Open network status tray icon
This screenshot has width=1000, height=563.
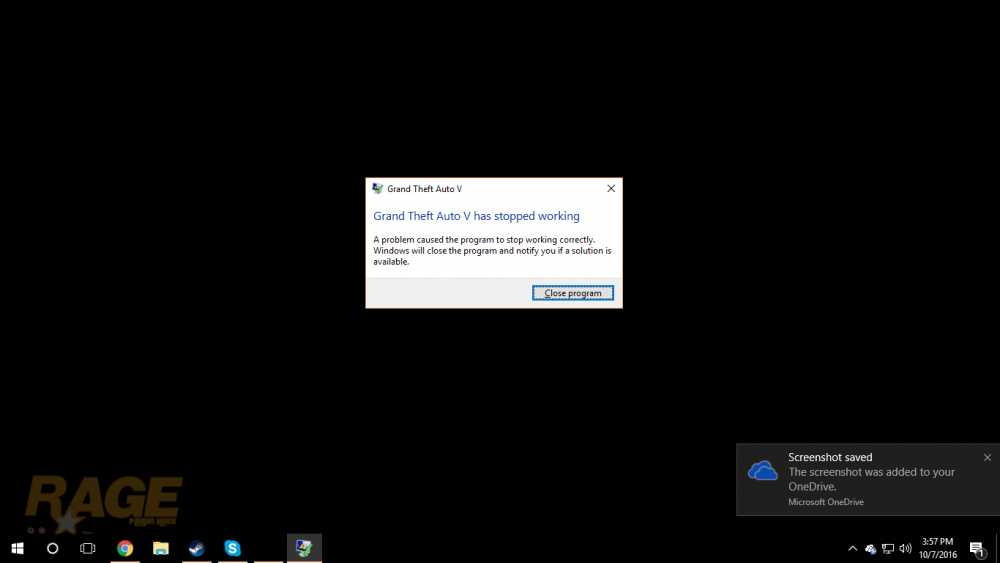click(x=888, y=548)
